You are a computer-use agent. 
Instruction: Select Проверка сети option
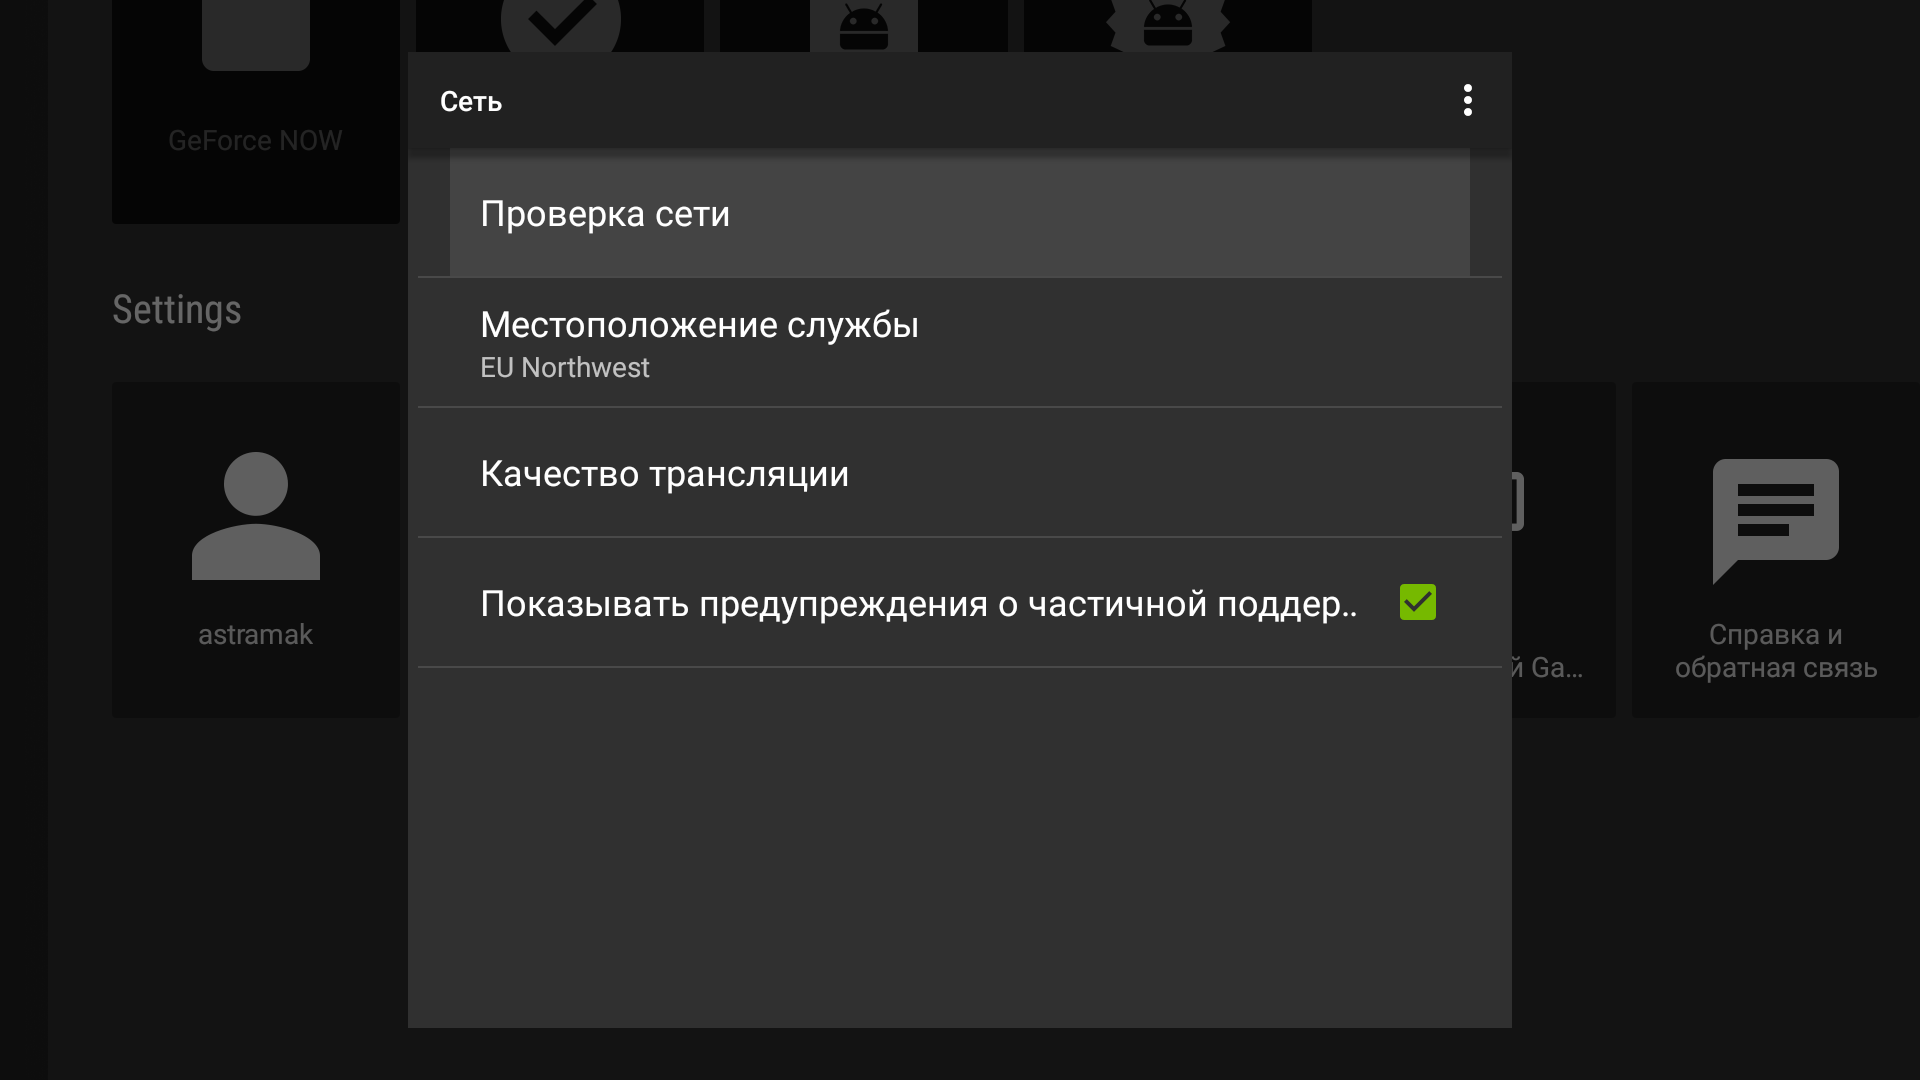(x=960, y=213)
